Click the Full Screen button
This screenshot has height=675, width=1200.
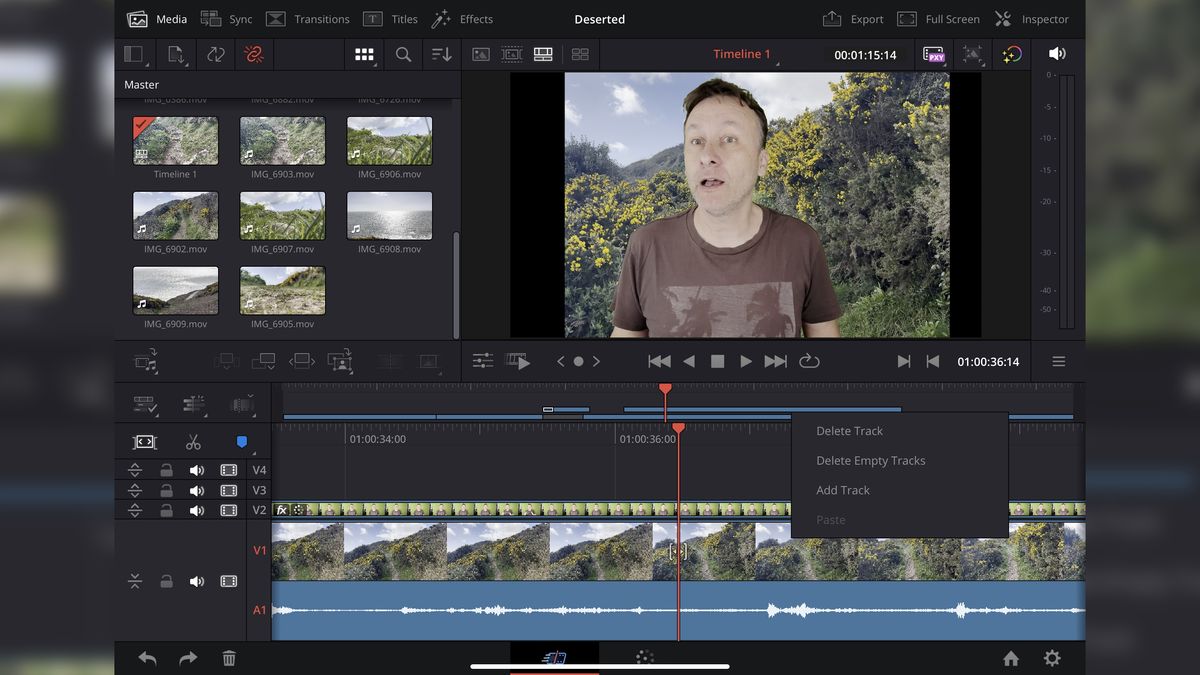tap(938, 18)
